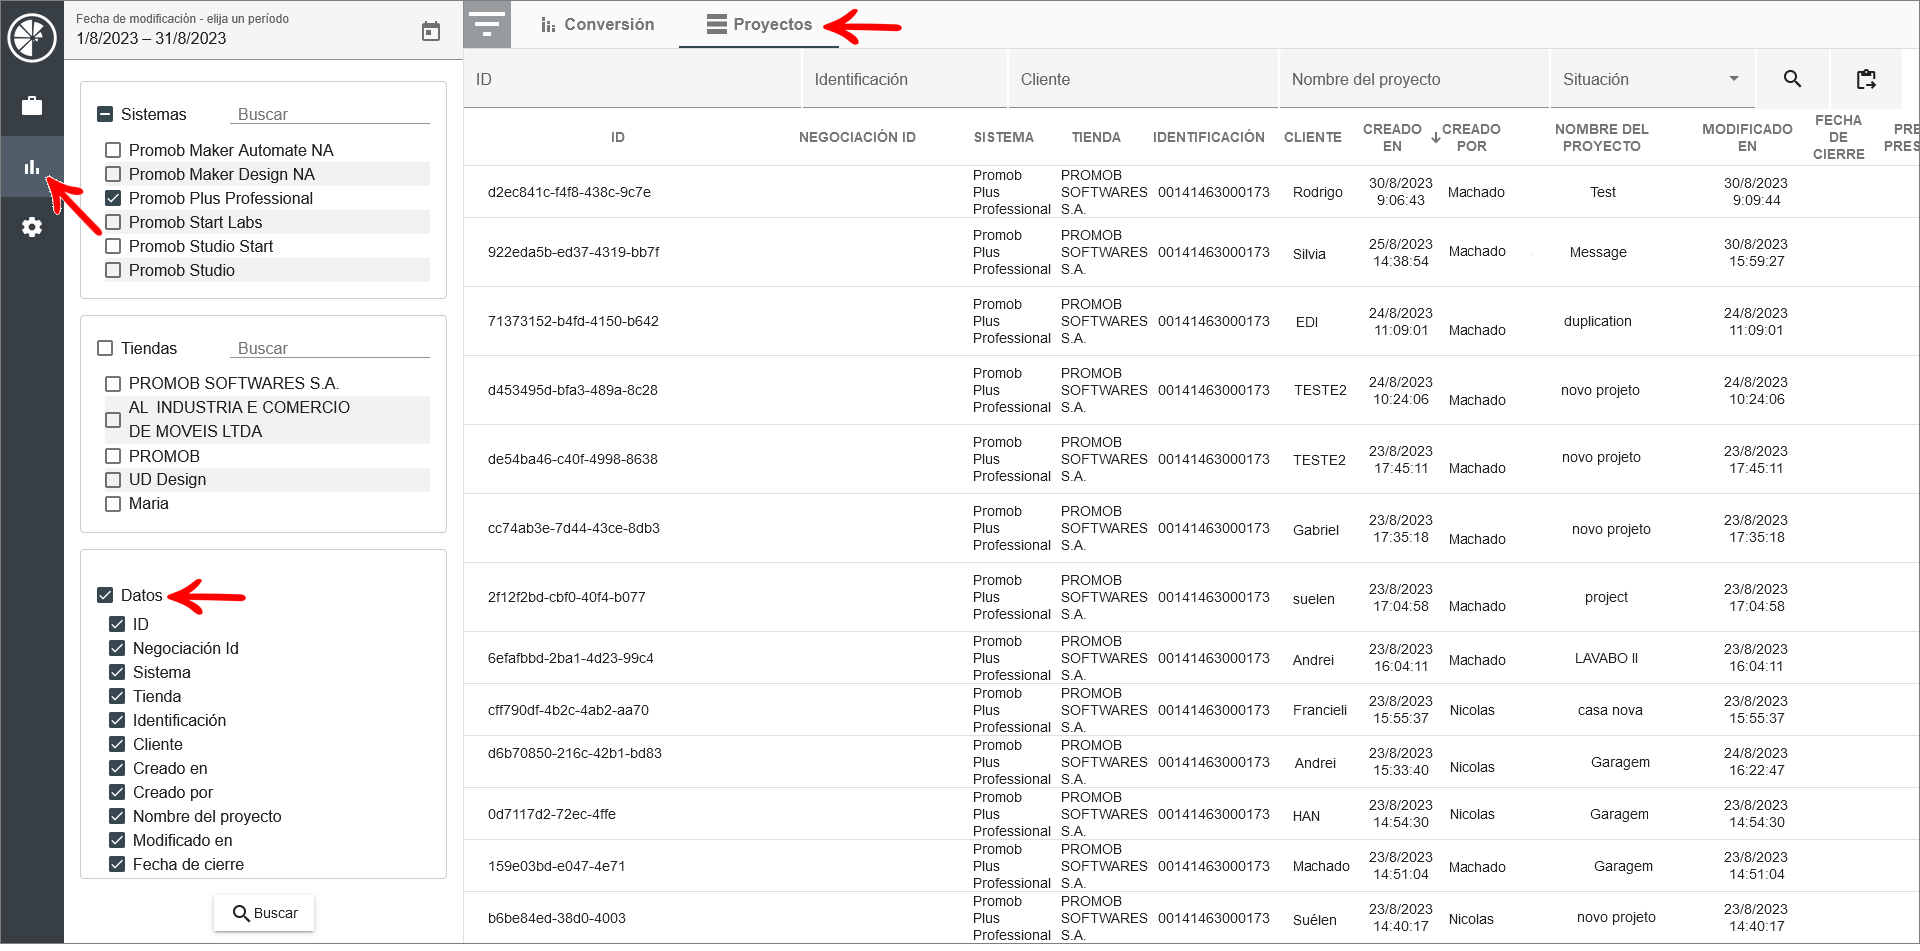This screenshot has width=1920, height=951.
Task: Click the client name 'Gabriel'
Action: (x=1315, y=530)
